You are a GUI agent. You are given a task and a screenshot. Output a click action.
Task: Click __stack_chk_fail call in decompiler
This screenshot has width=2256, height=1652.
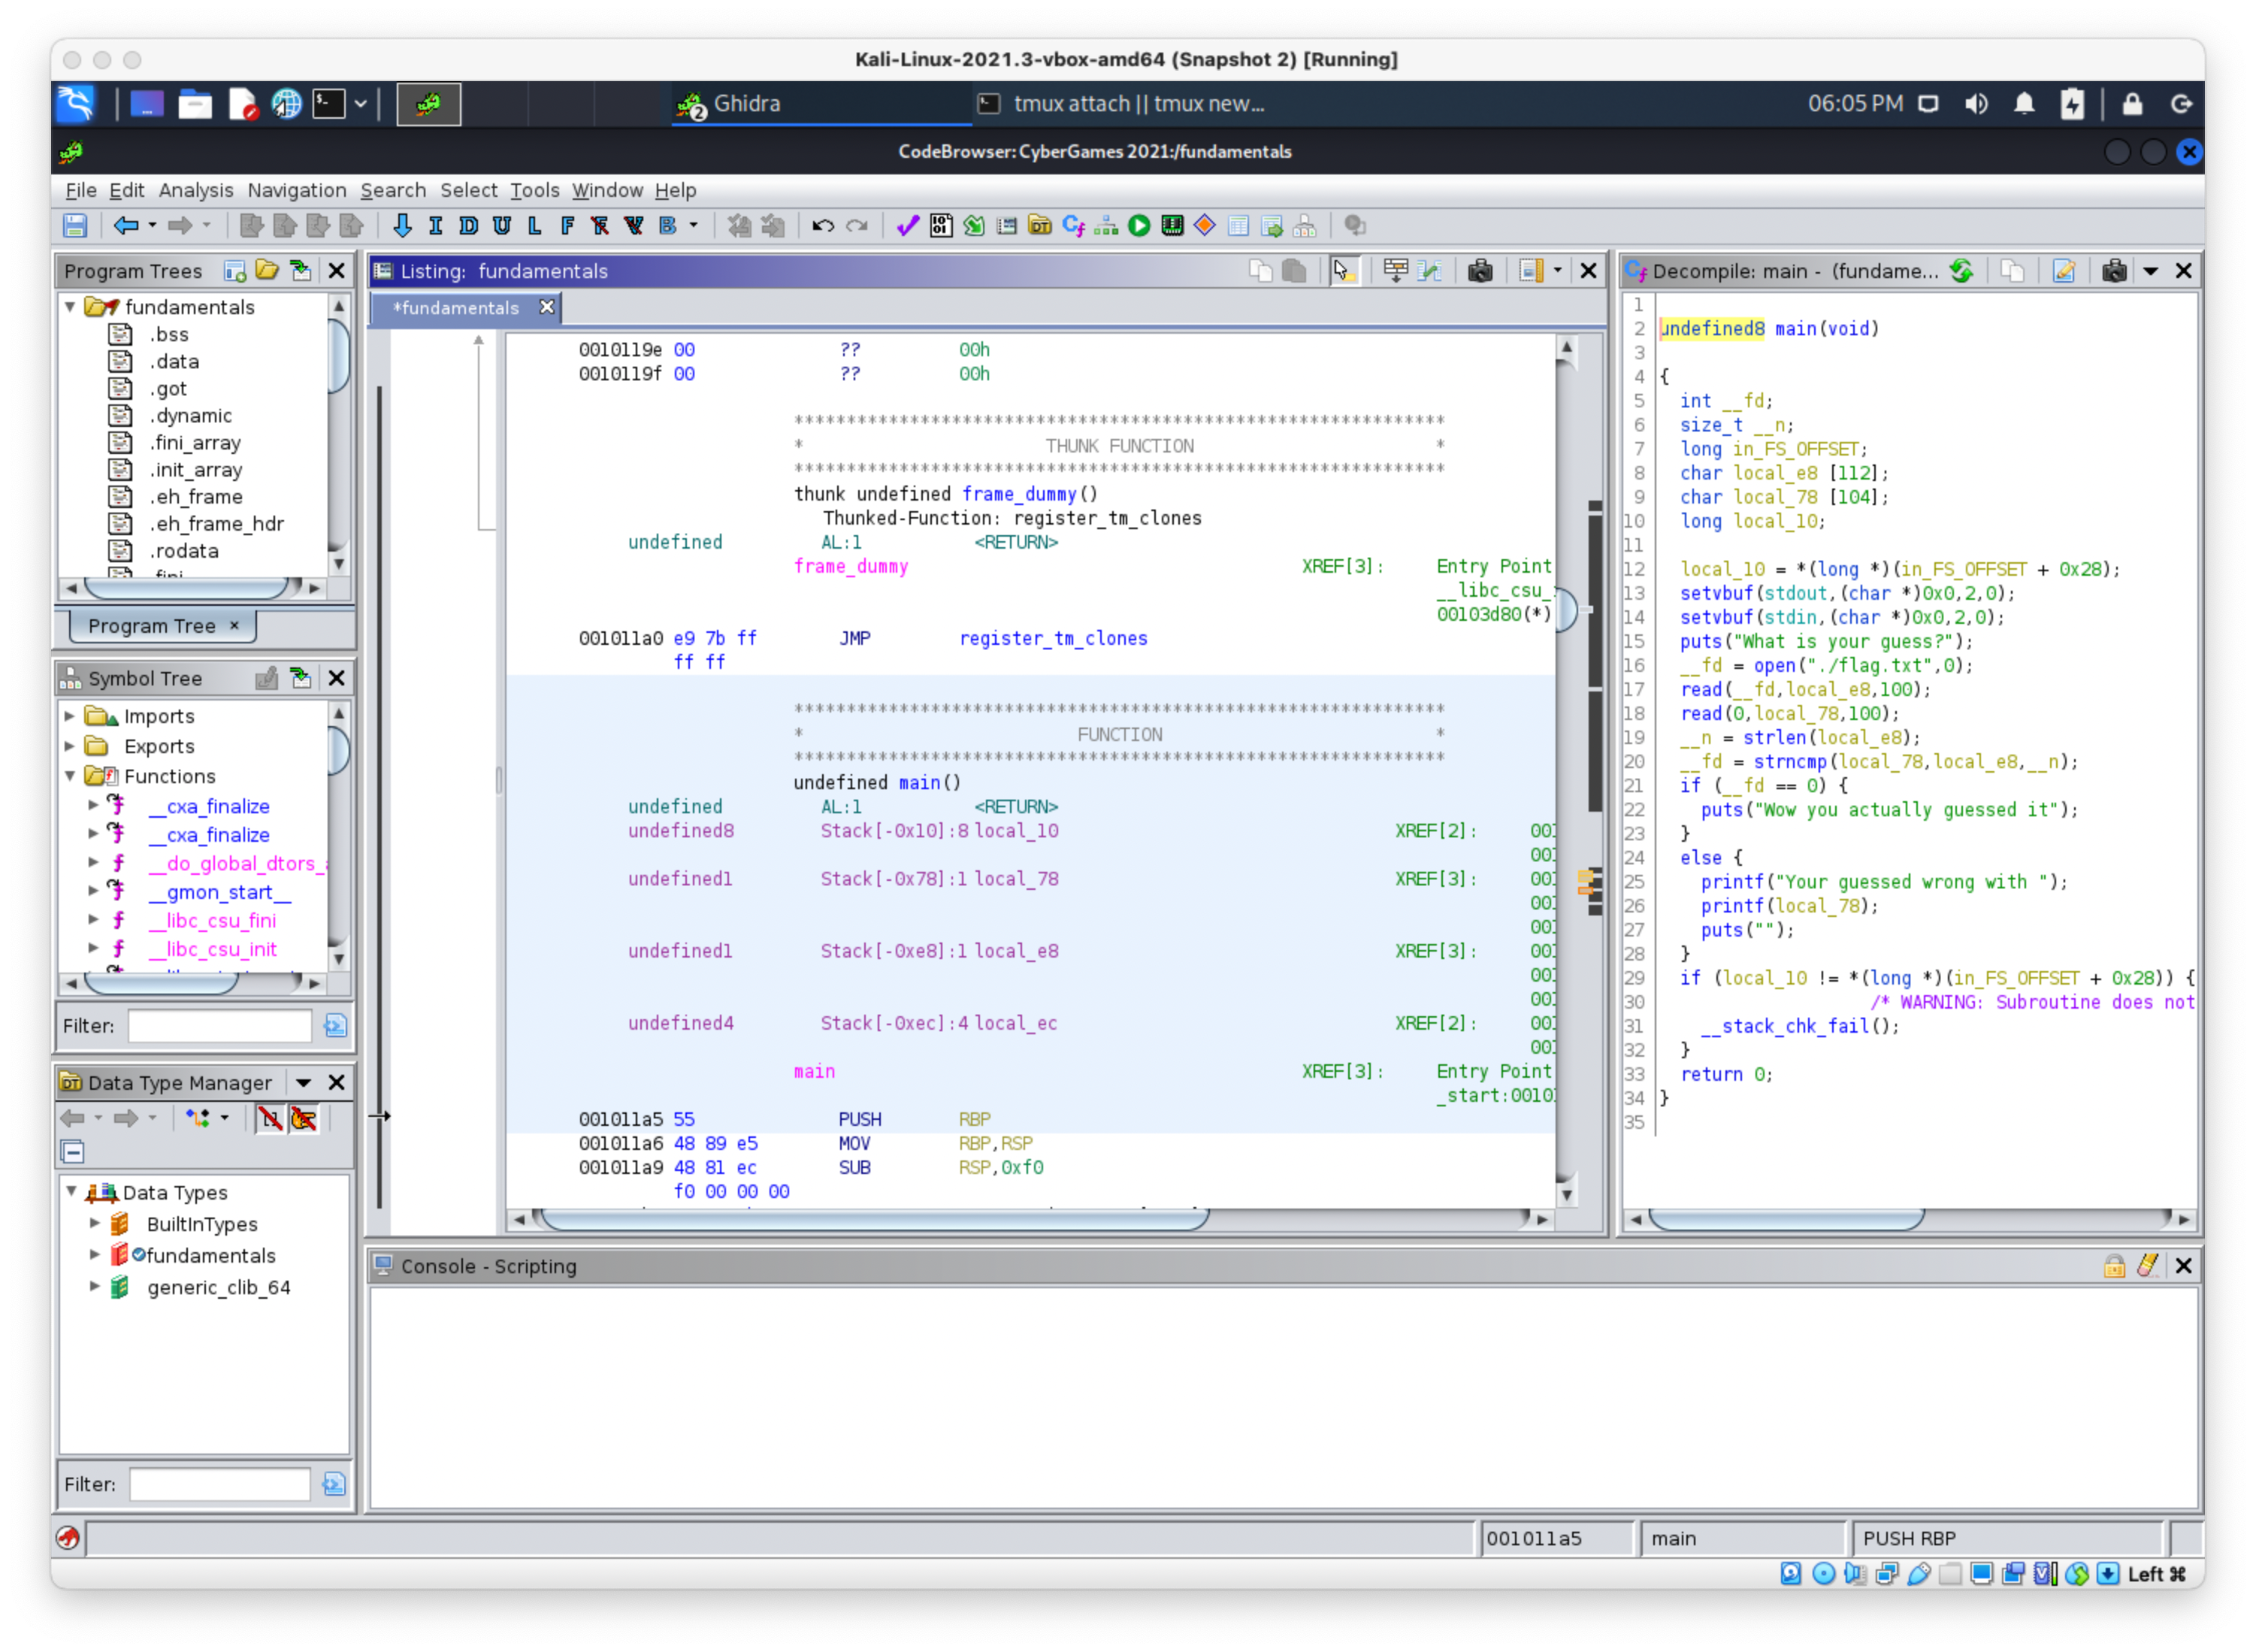click(1784, 1027)
